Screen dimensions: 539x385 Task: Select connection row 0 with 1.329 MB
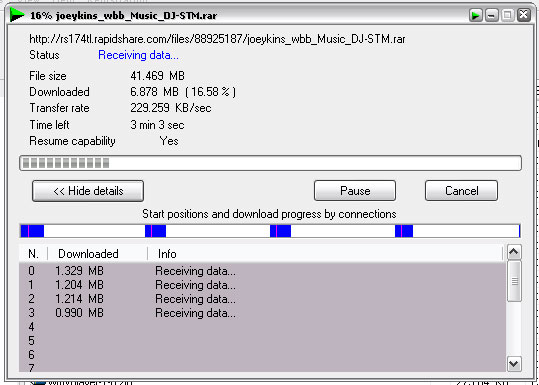click(x=263, y=271)
